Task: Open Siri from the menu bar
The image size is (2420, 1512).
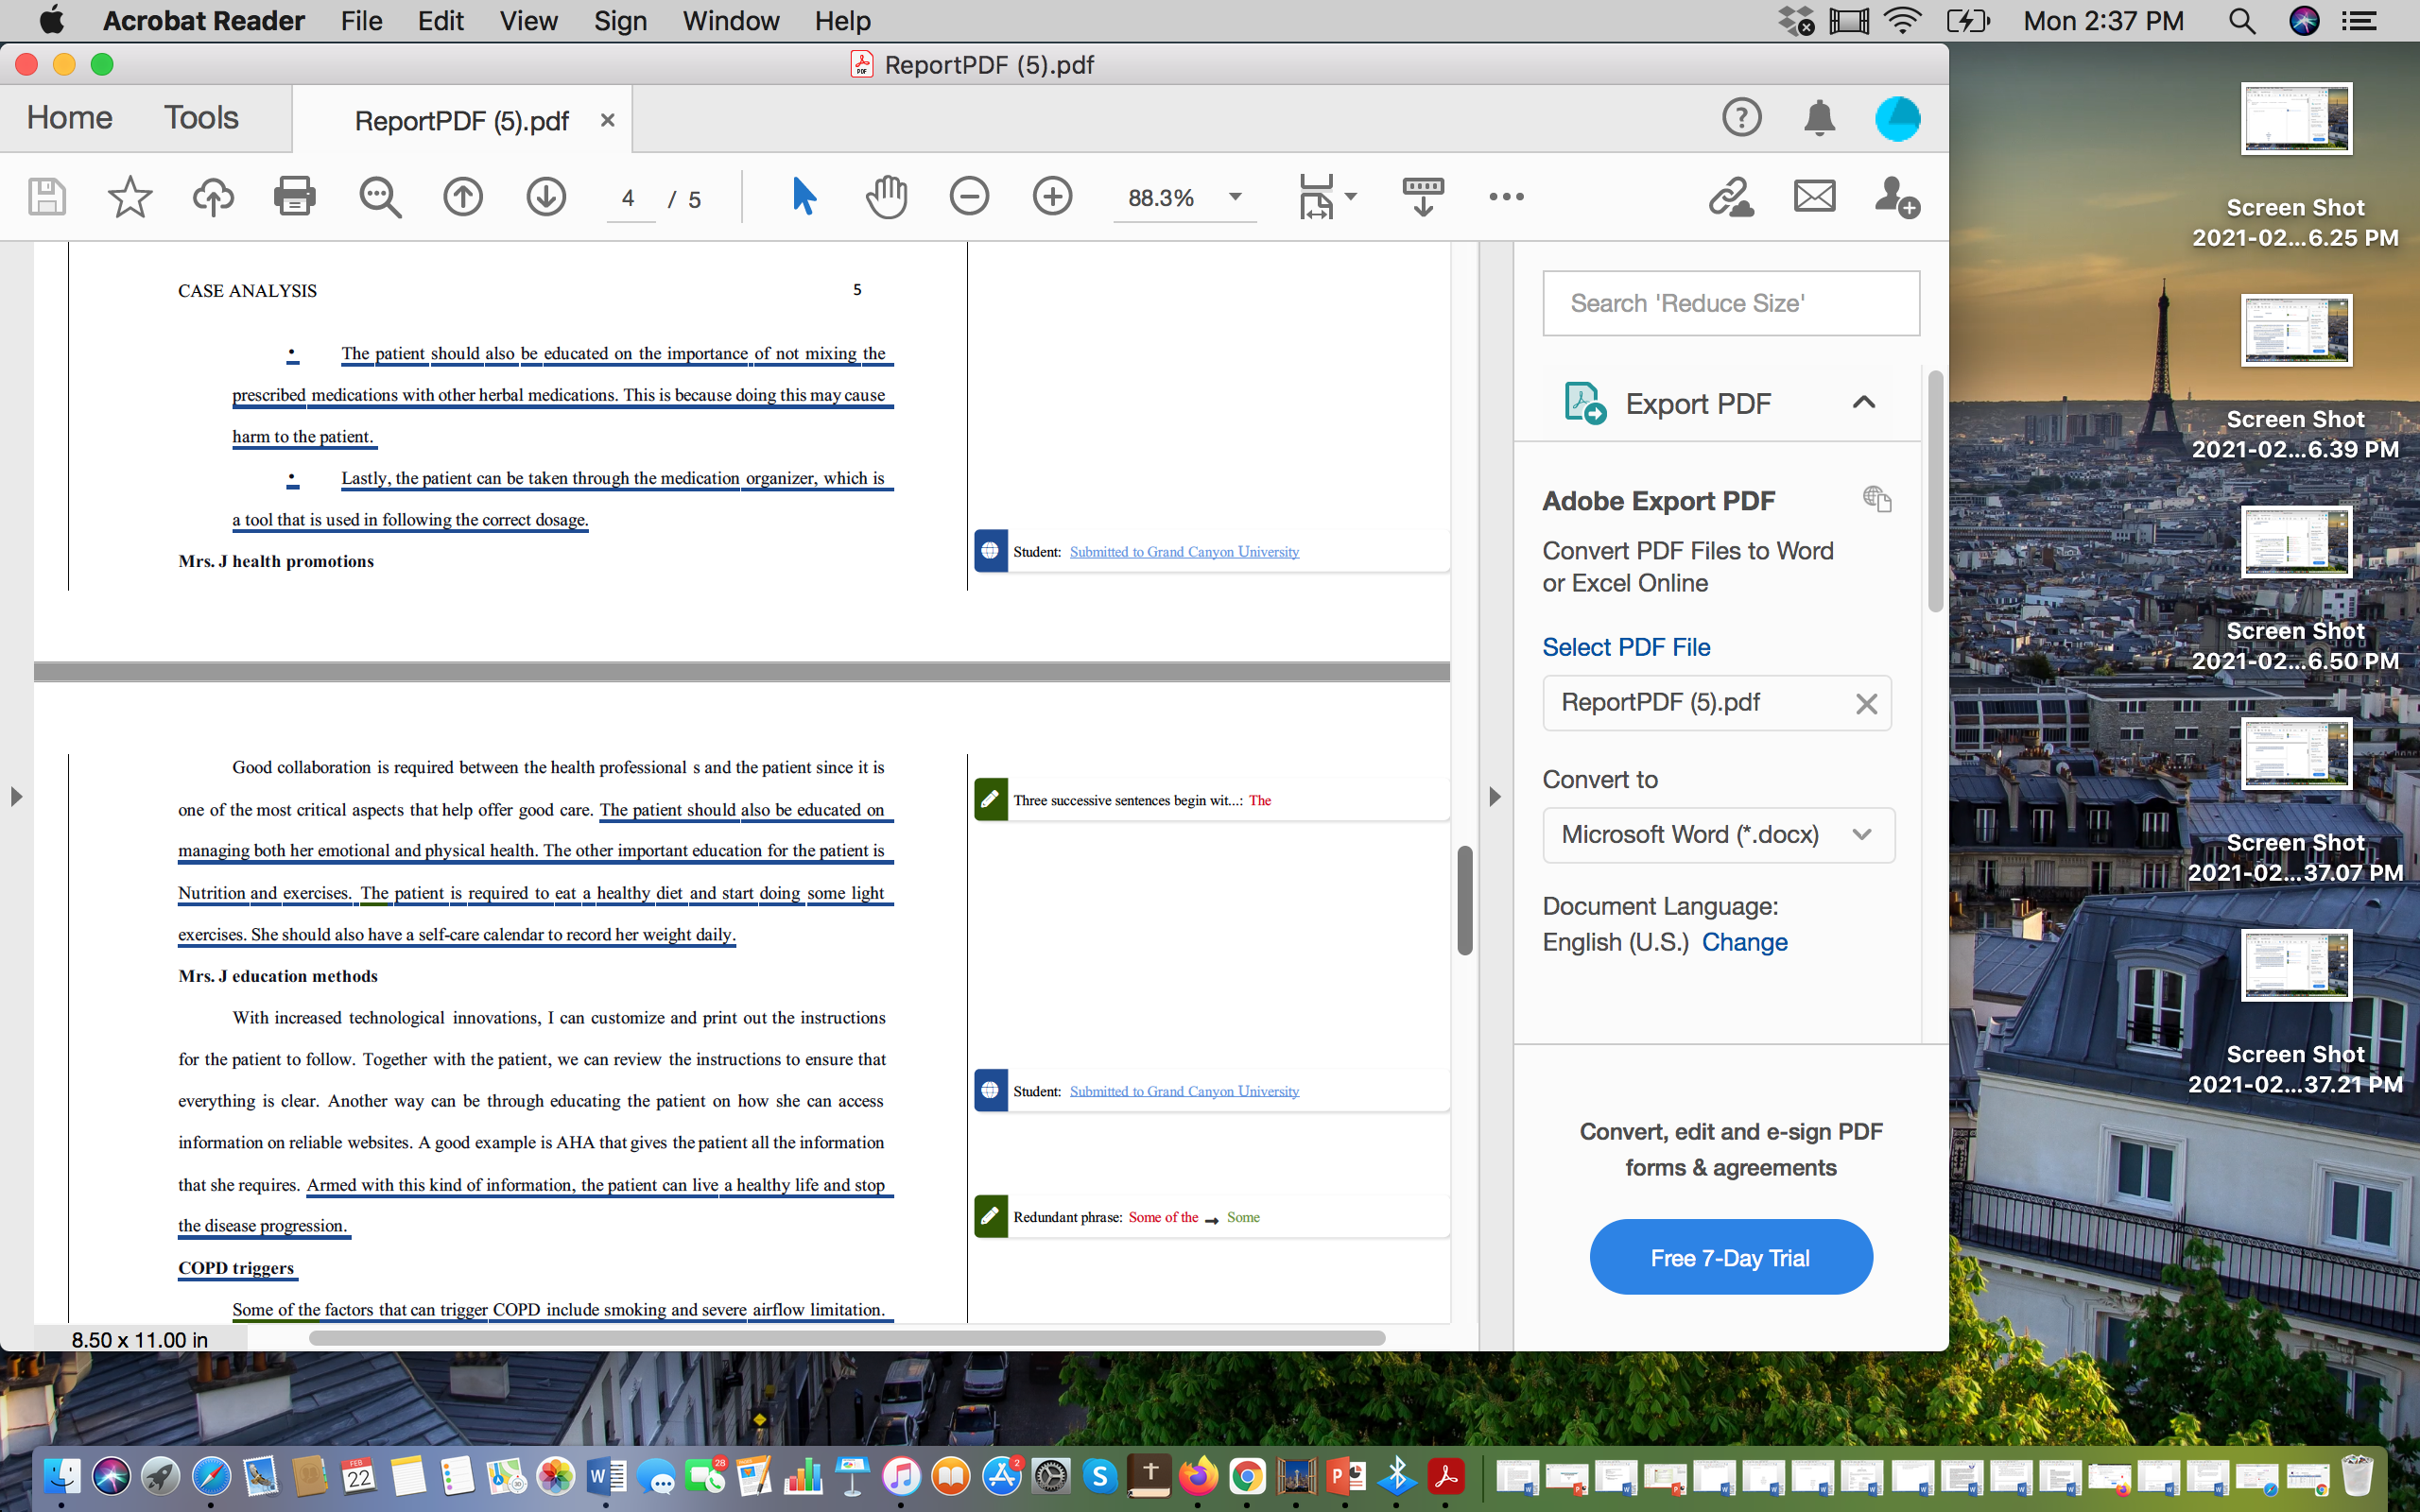Action: pyautogui.click(x=2304, y=21)
